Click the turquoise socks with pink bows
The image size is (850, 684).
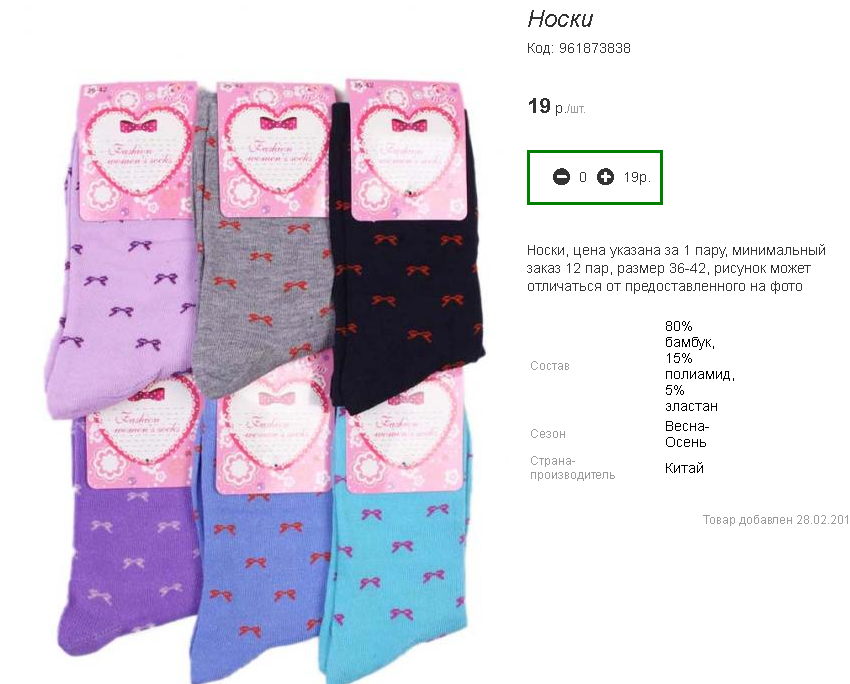click(398, 564)
